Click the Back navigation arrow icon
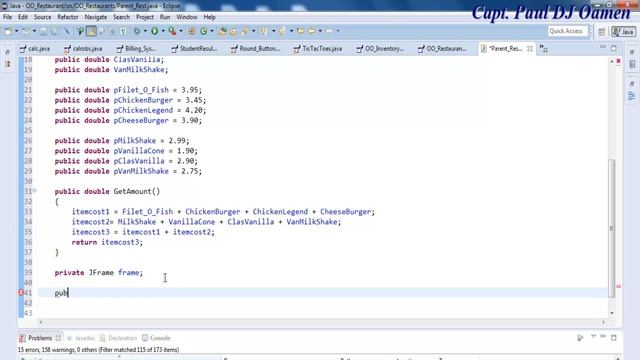The width and height of the screenshot is (640, 360). point(312,31)
